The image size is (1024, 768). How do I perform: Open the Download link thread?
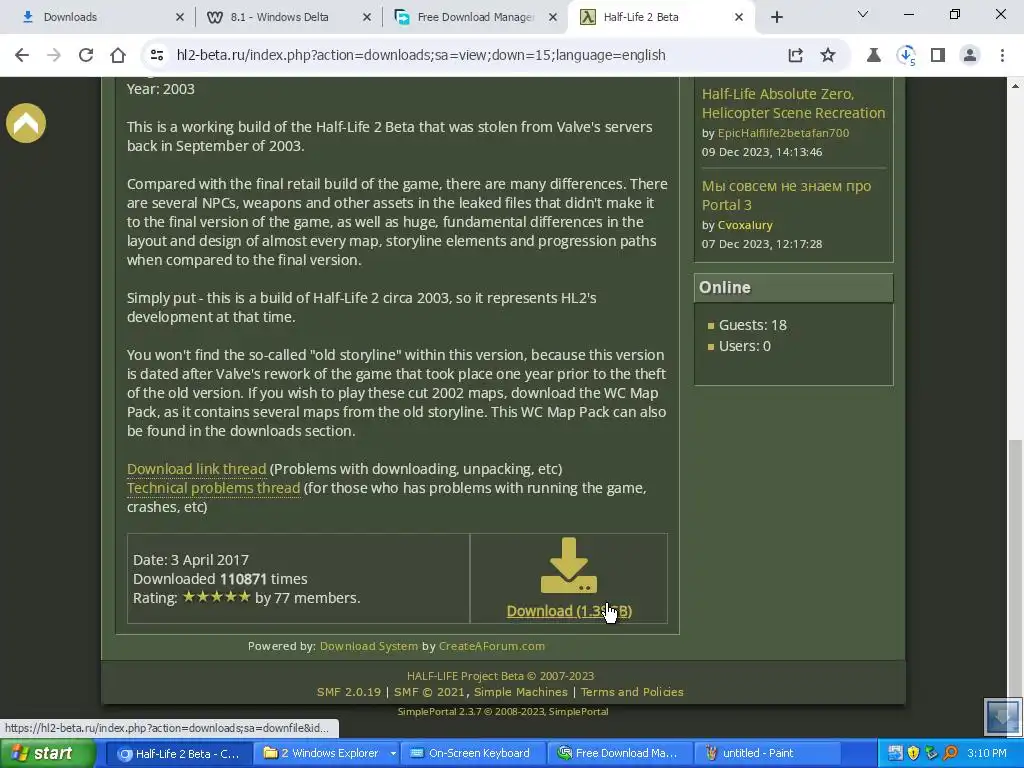click(197, 469)
